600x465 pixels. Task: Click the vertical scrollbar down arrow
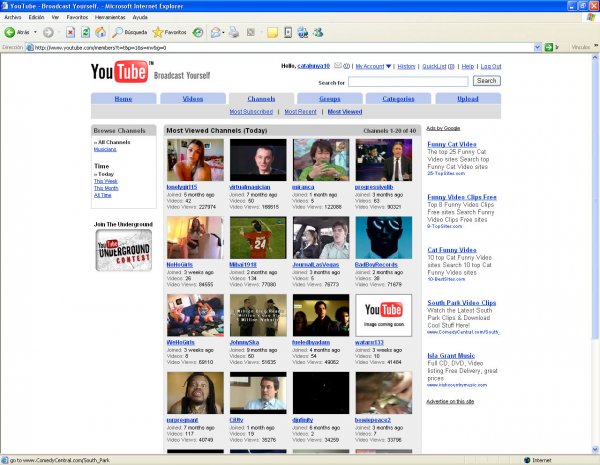tap(595, 449)
